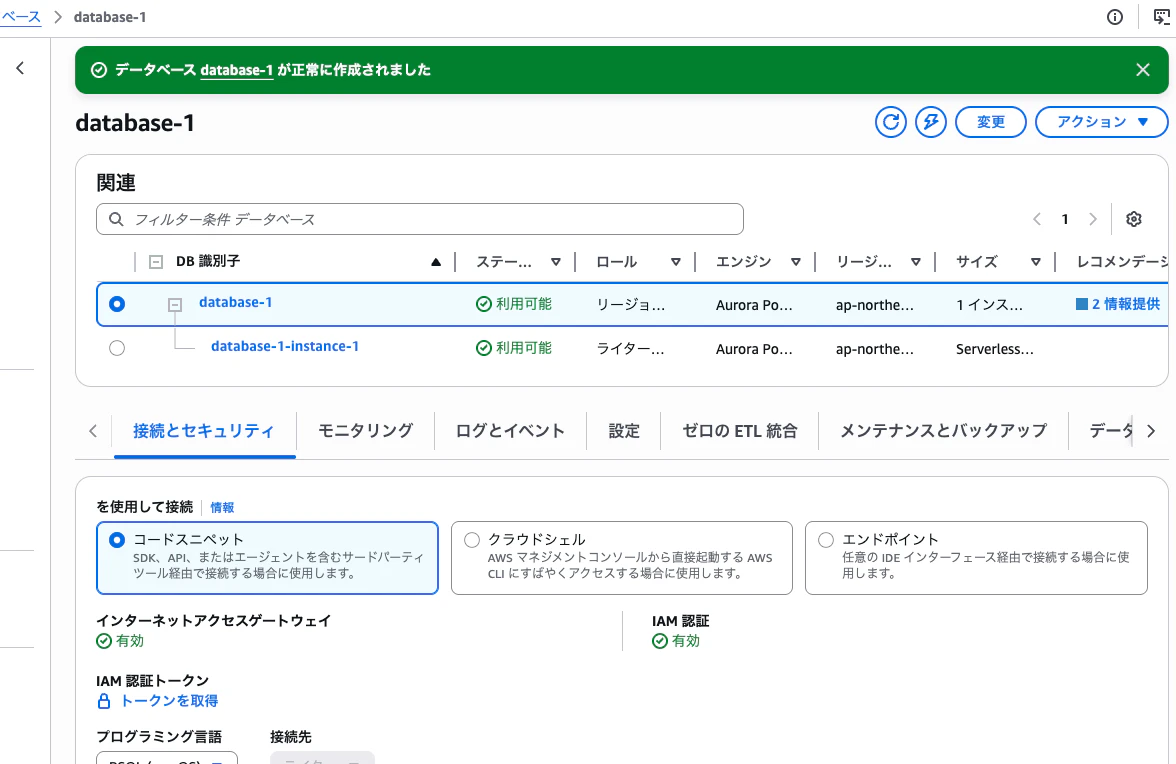The width and height of the screenshot is (1176, 764).
Task: Click the refresh icon button
Action: click(890, 122)
